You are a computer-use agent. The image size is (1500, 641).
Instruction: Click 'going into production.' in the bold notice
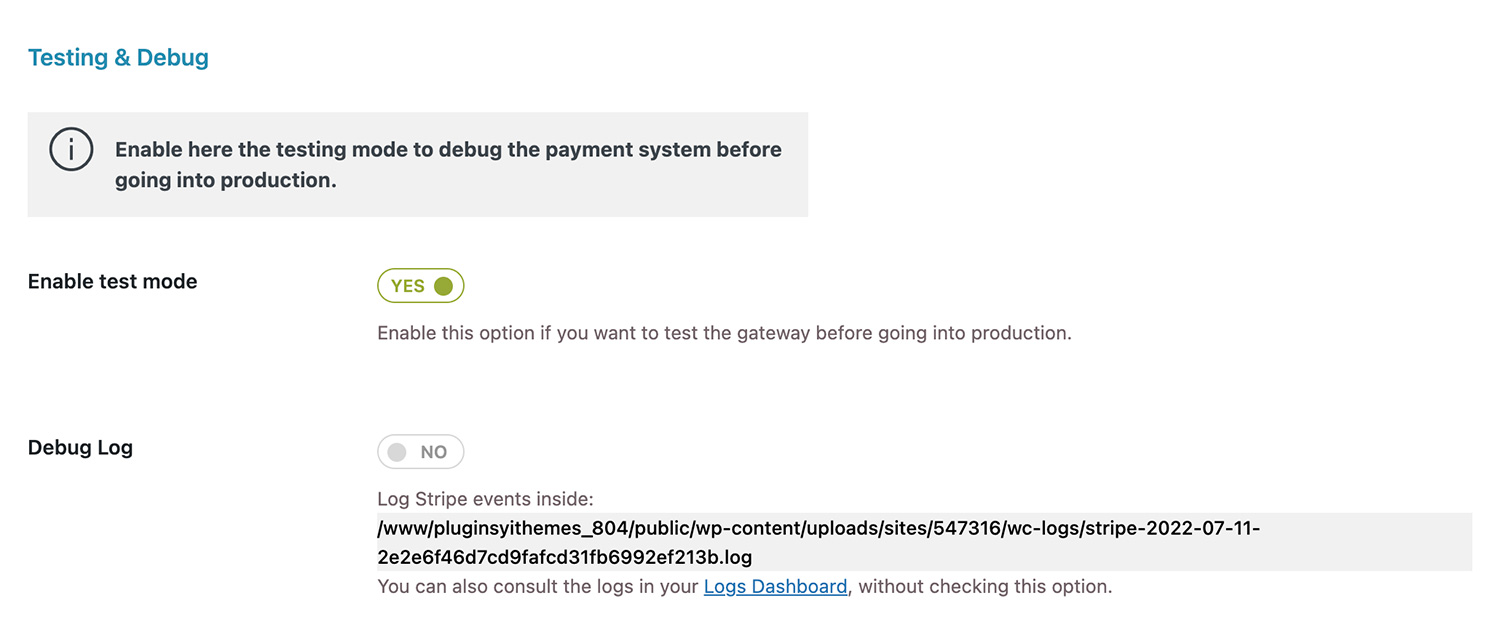225,181
